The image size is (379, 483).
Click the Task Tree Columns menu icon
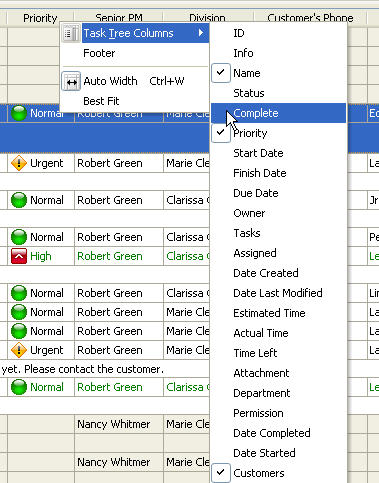pyautogui.click(x=71, y=33)
